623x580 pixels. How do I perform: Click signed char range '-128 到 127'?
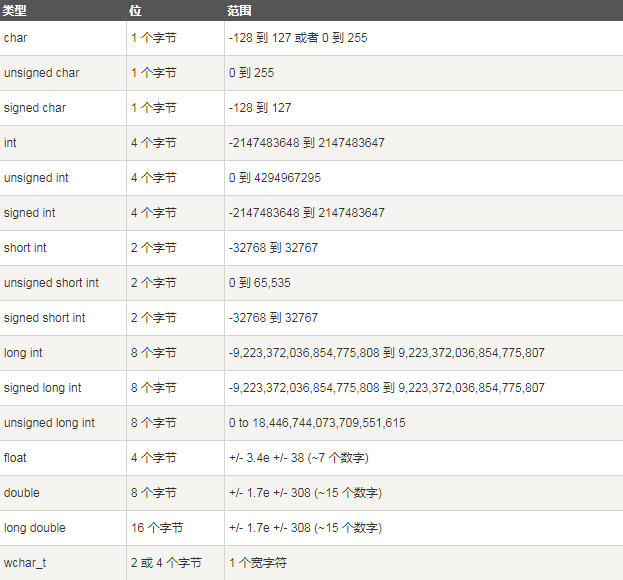click(x=260, y=108)
